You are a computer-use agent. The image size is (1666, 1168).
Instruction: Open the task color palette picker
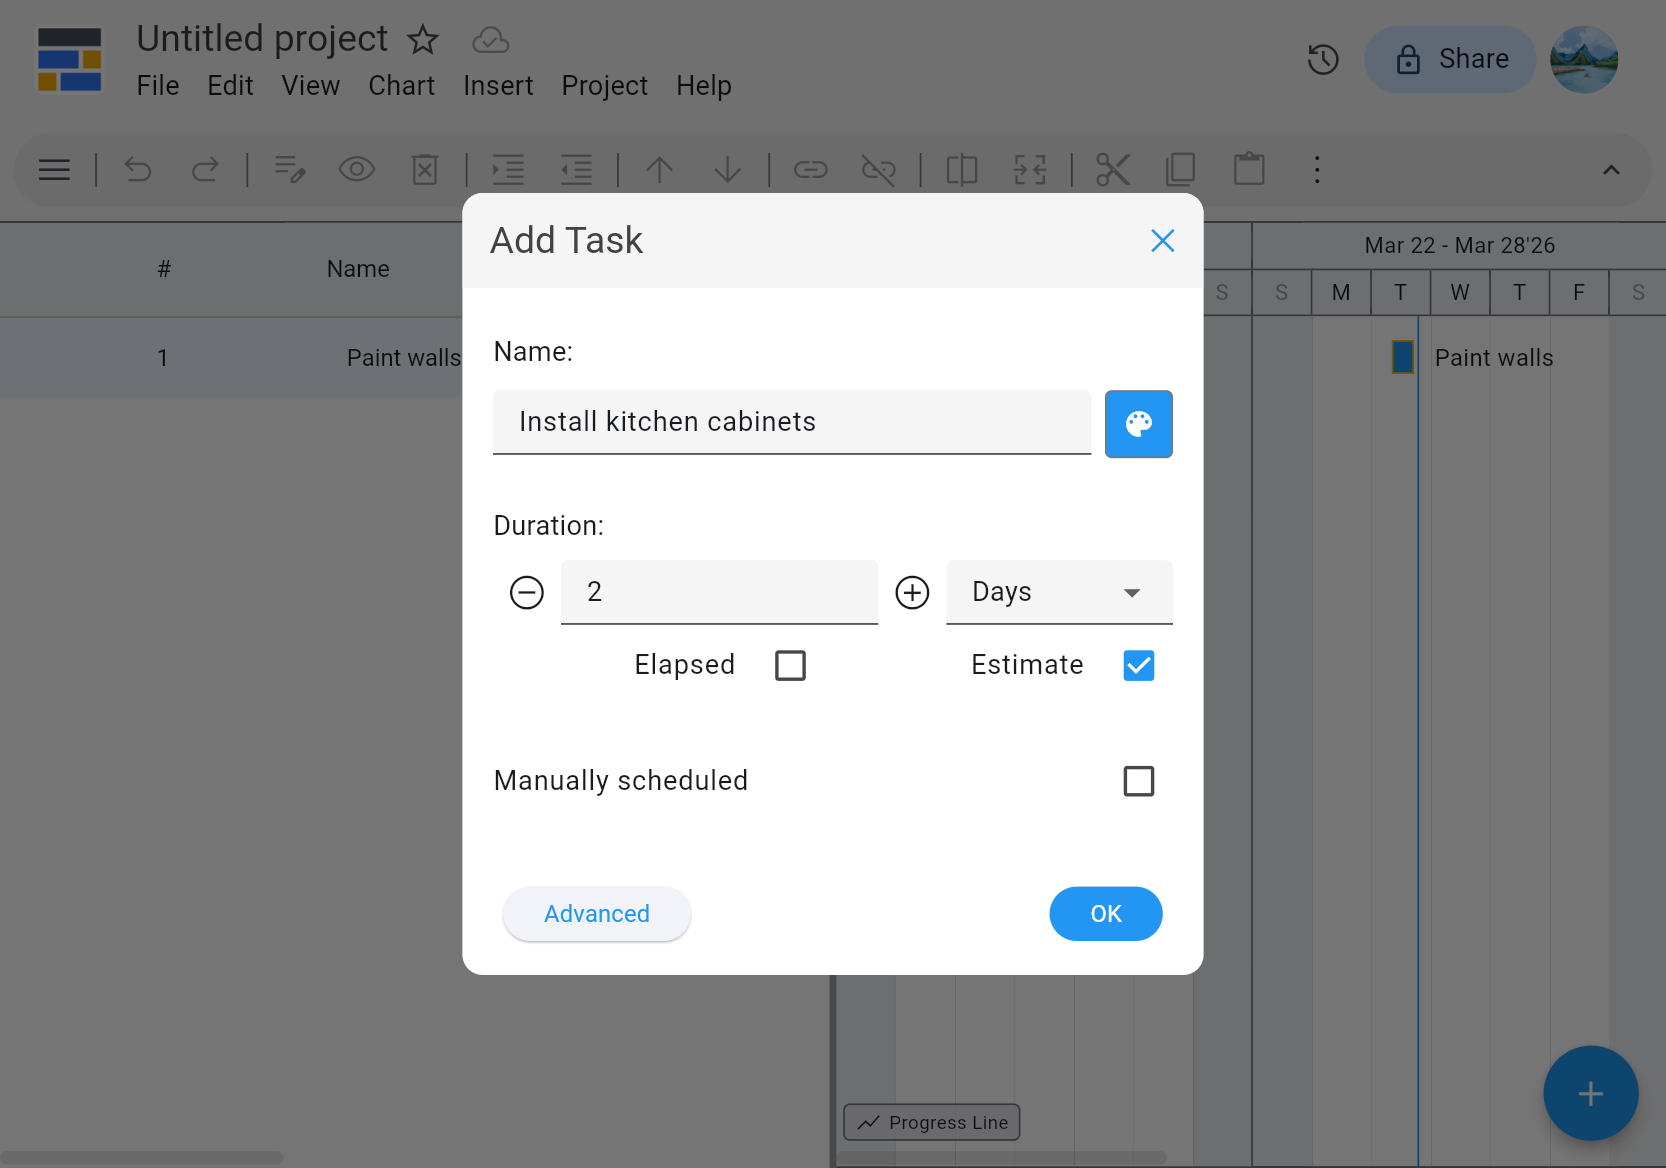coord(1138,424)
